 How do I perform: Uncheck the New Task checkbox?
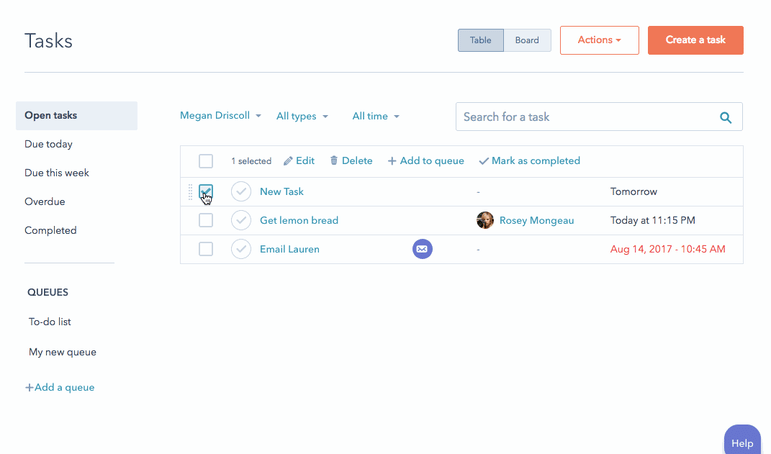coord(206,191)
